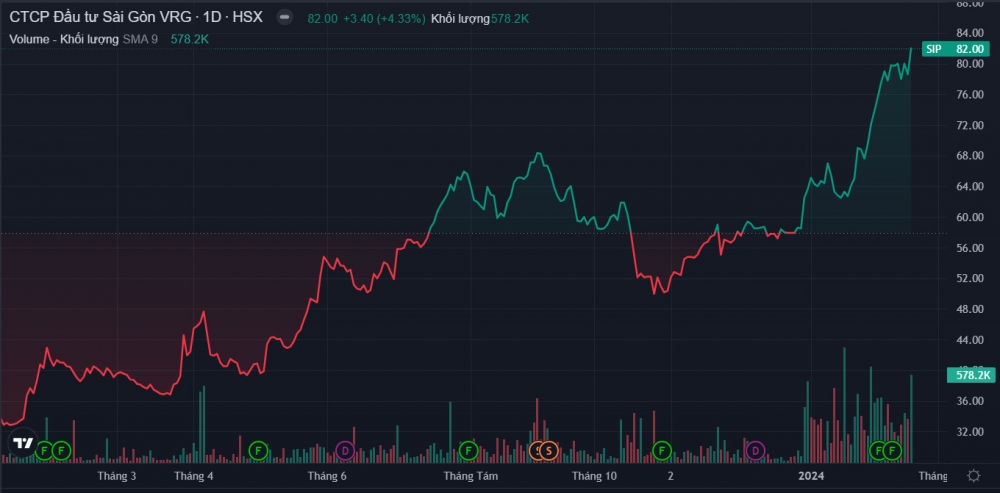The image size is (1000, 493).
Task: Click F marker between Tháng 4 and Tháng 6
Action: click(258, 450)
